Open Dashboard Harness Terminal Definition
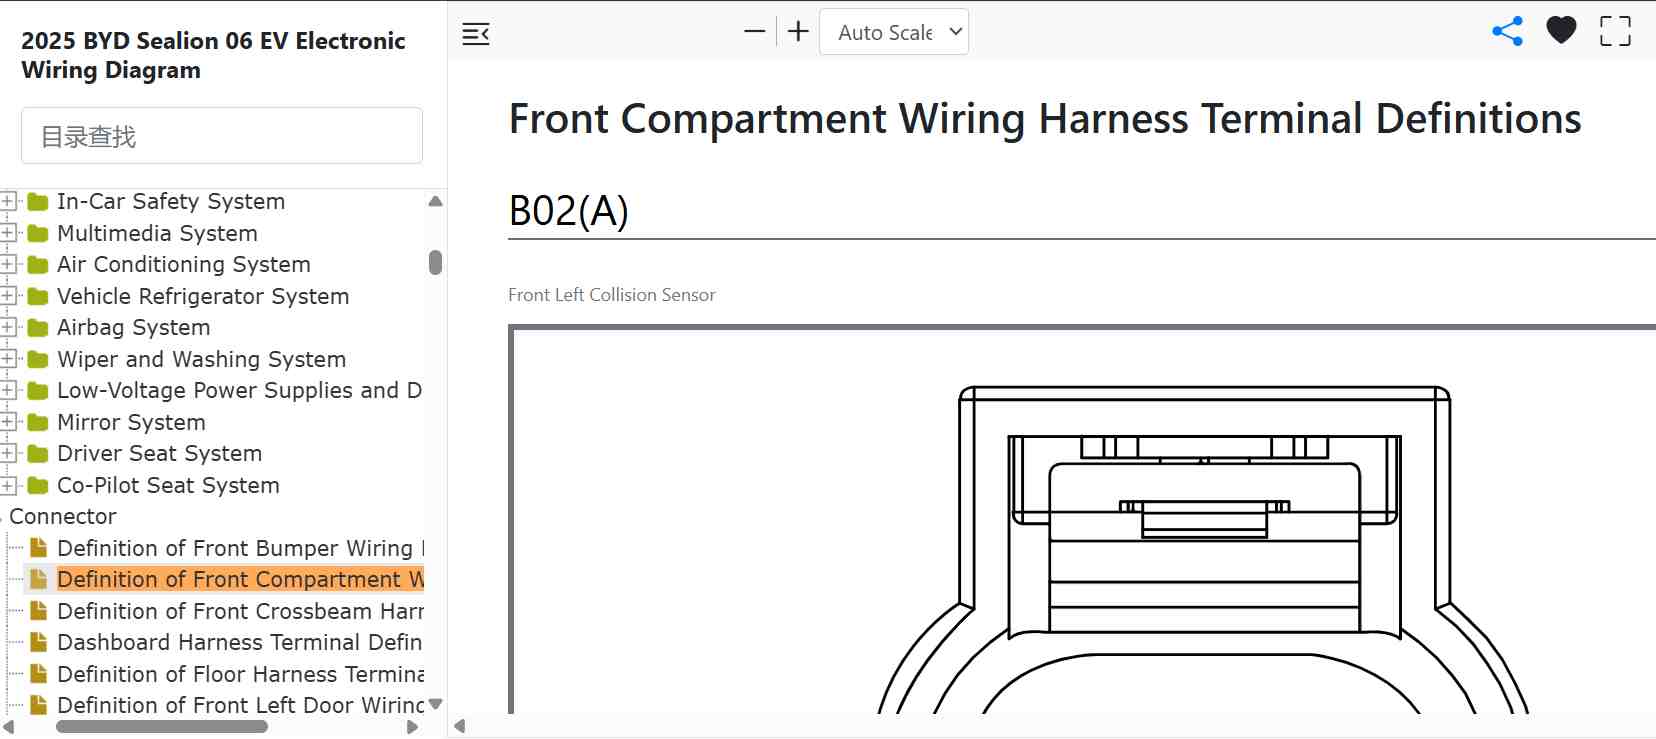Screen dimensions: 1656x739 tap(240, 643)
